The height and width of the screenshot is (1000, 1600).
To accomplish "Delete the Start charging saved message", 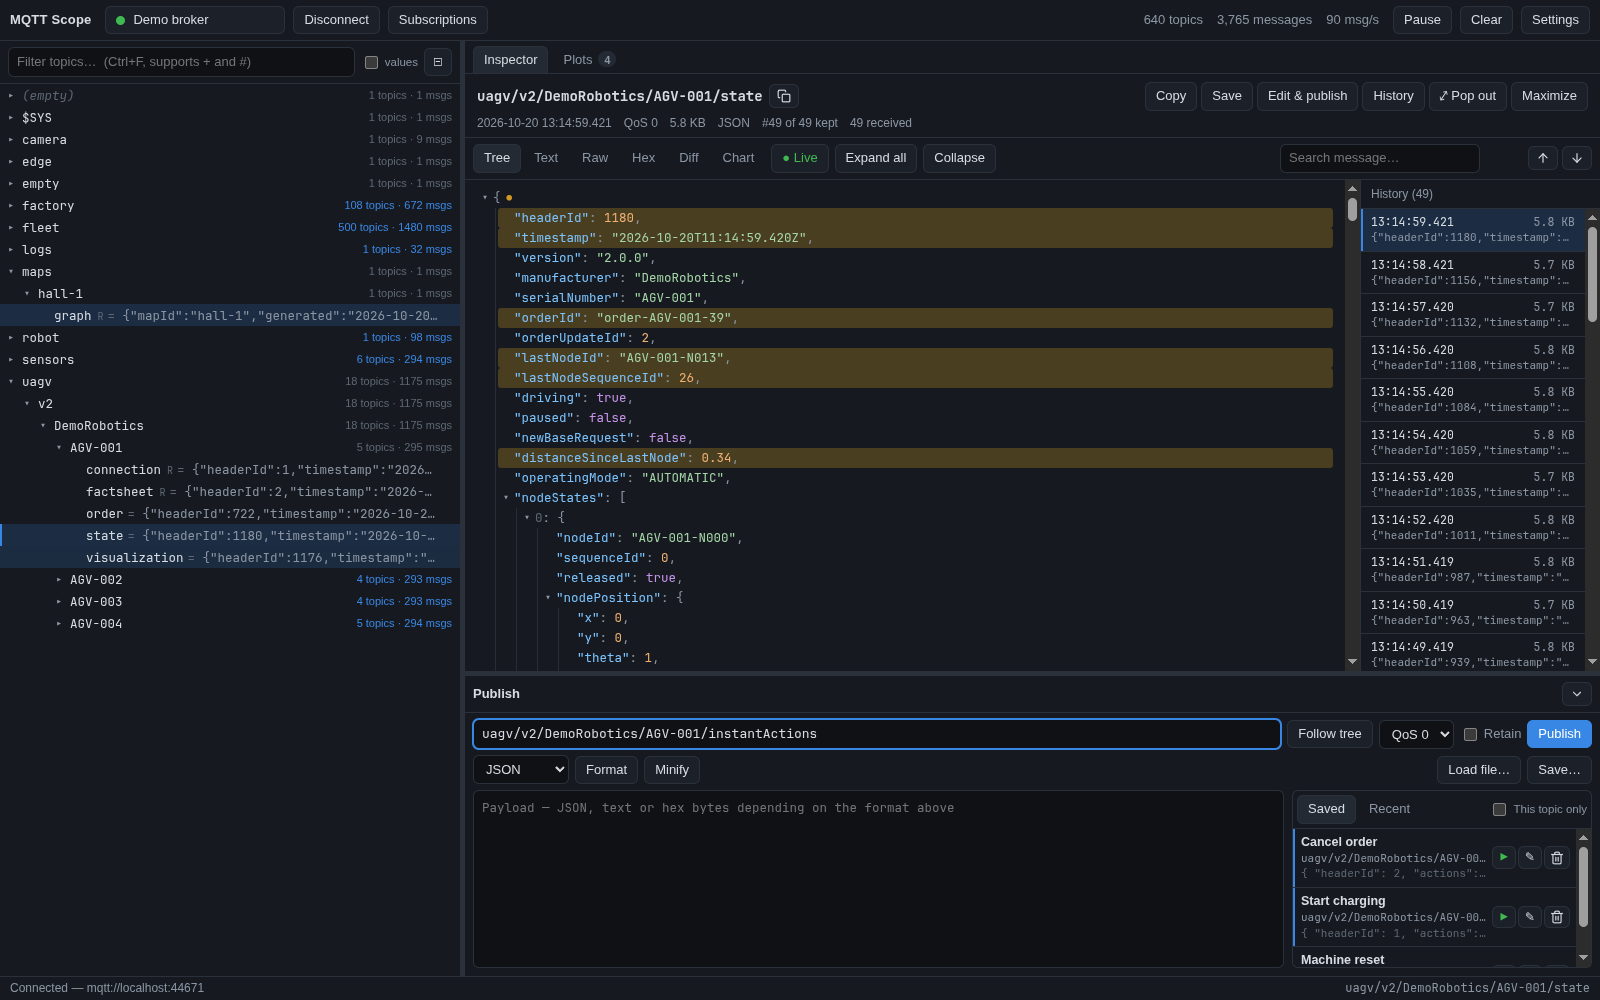I will [1557, 917].
